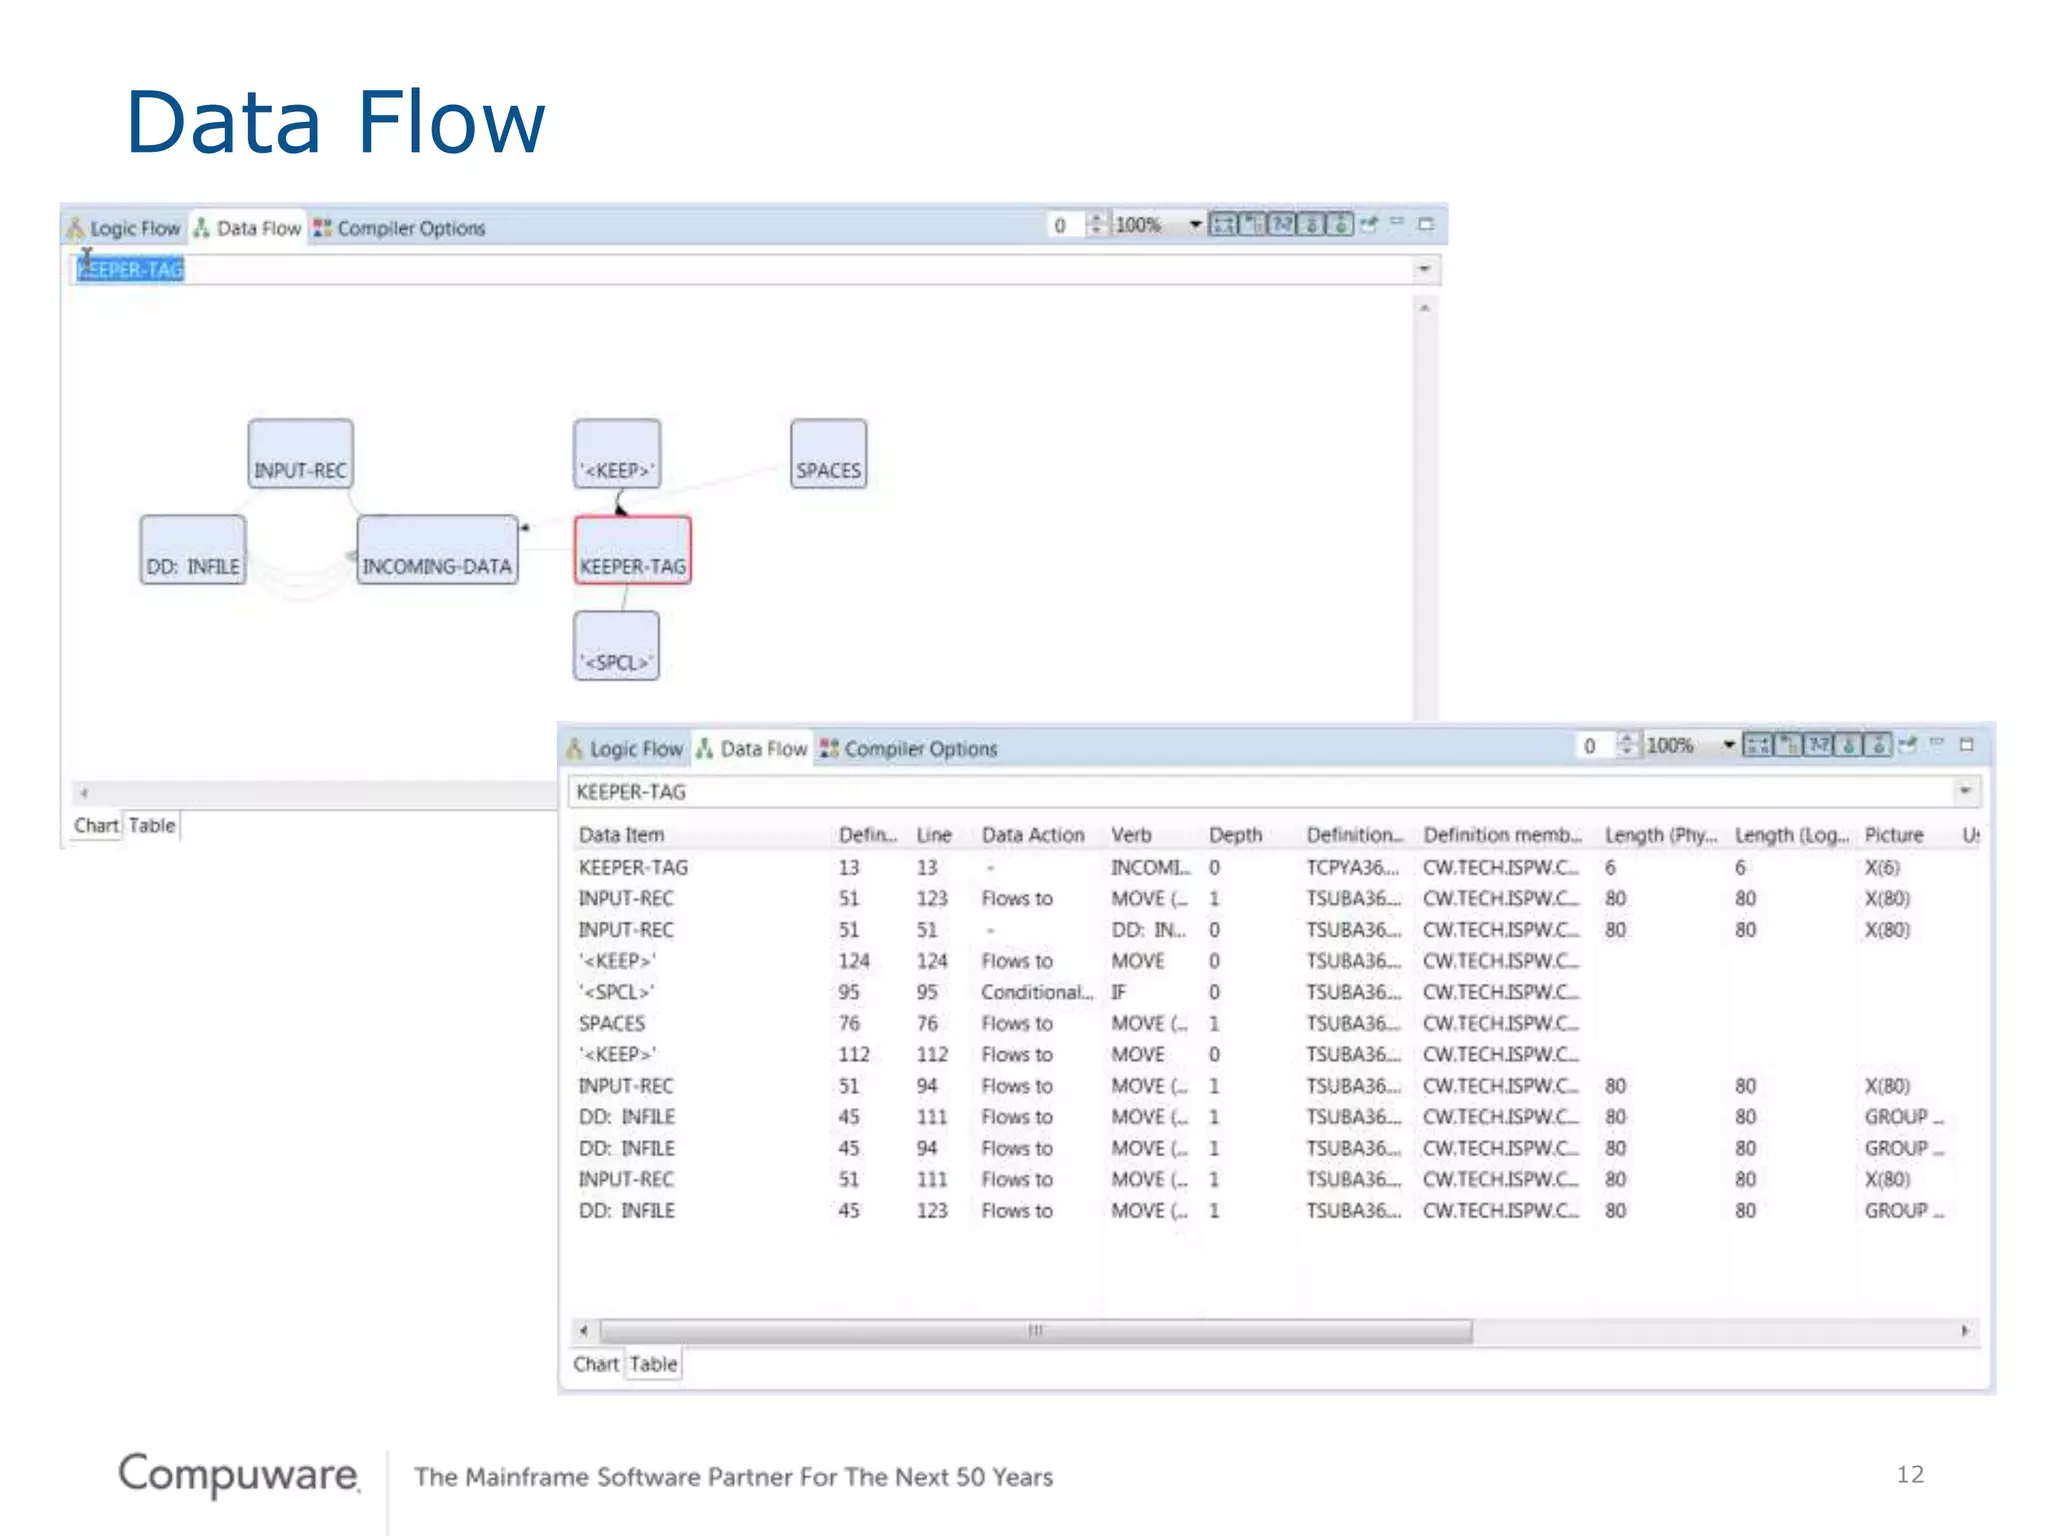This screenshot has width=2048, height=1536.
Task: Maximize the table window view panel
Action: 1966,745
